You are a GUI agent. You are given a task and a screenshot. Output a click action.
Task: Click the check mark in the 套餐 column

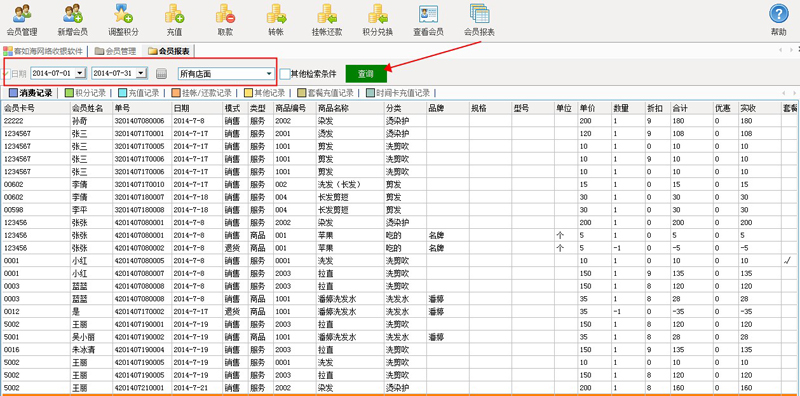coord(787,261)
